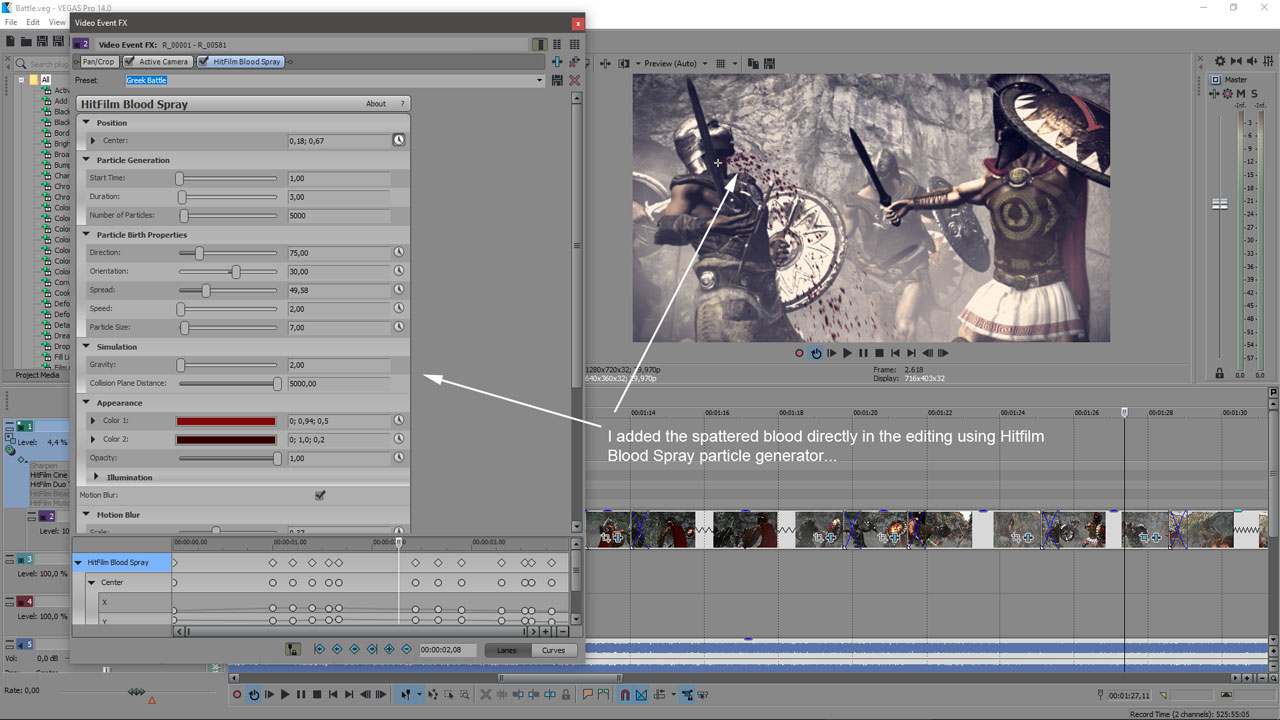Jump to first keyframe in keyframe controls

320,649
